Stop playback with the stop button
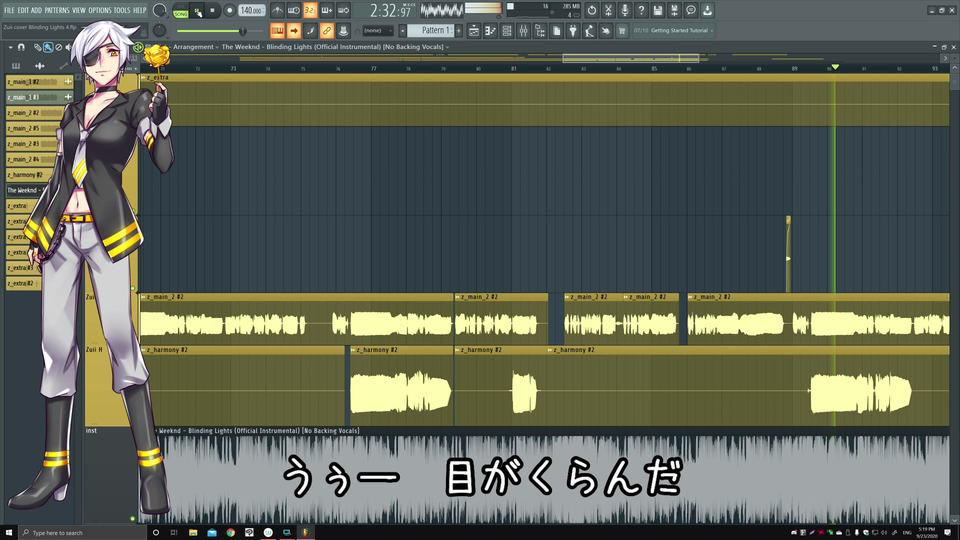 tap(212, 10)
